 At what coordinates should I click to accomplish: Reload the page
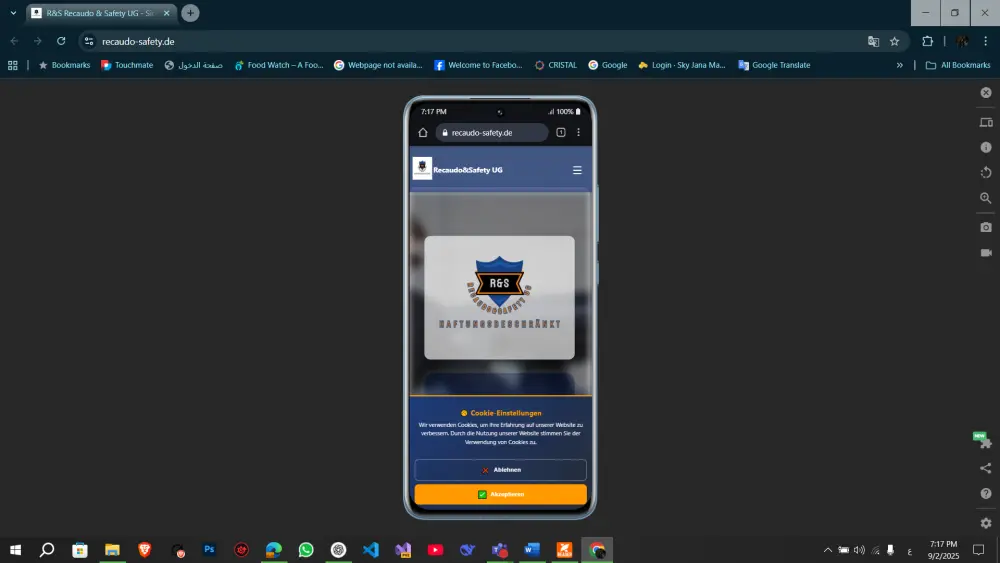point(61,41)
